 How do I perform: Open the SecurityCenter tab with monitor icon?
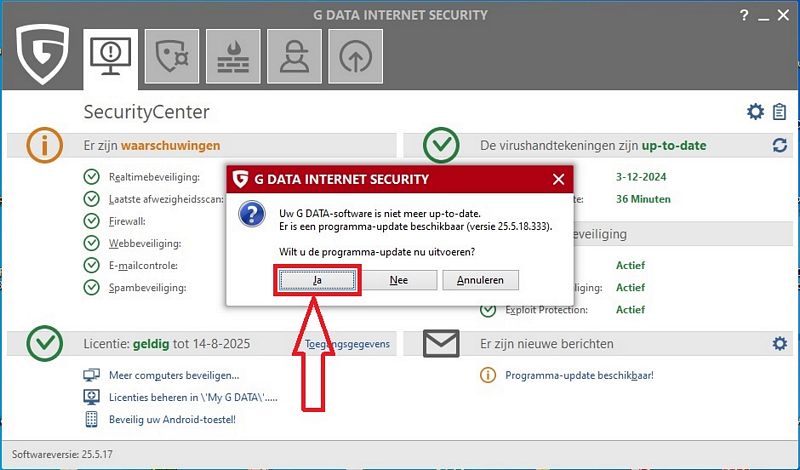coord(110,58)
